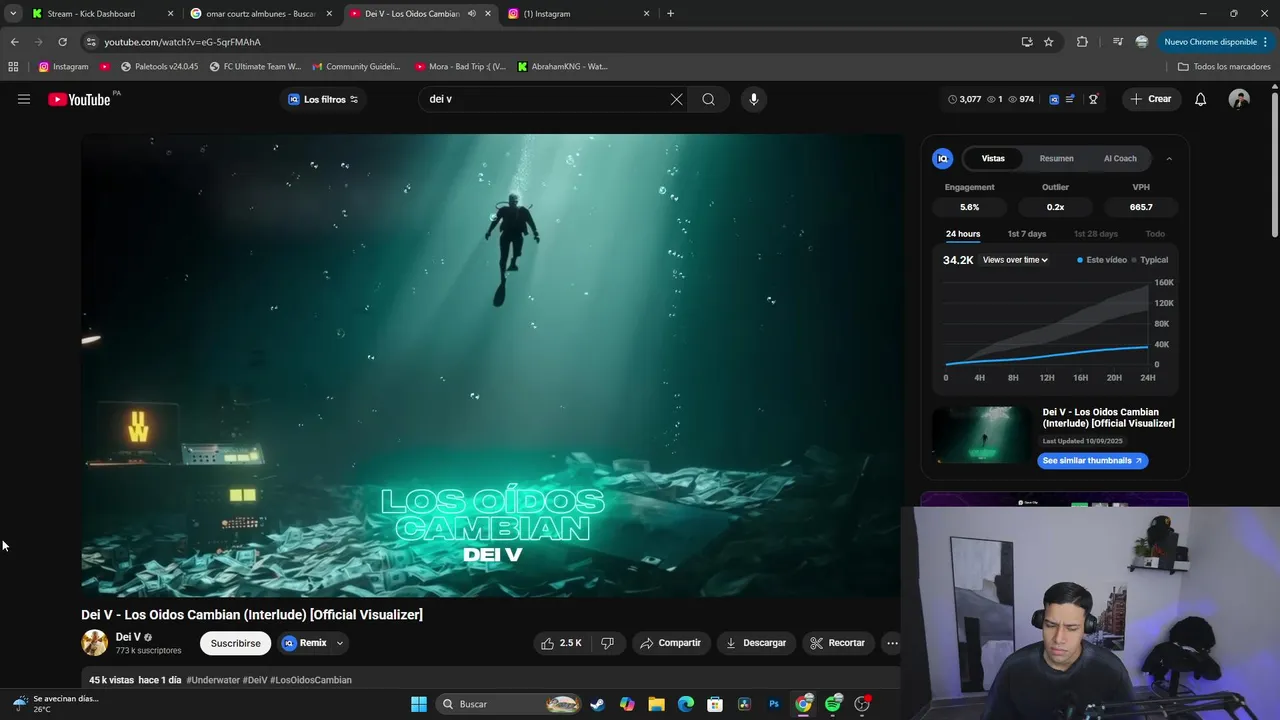
Task: Open the trophy icon in the header
Action: 1093,99
